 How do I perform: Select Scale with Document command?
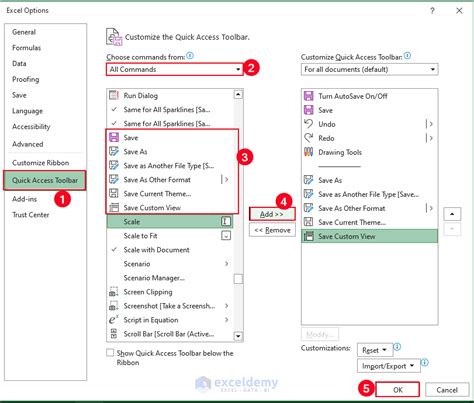pos(170,250)
